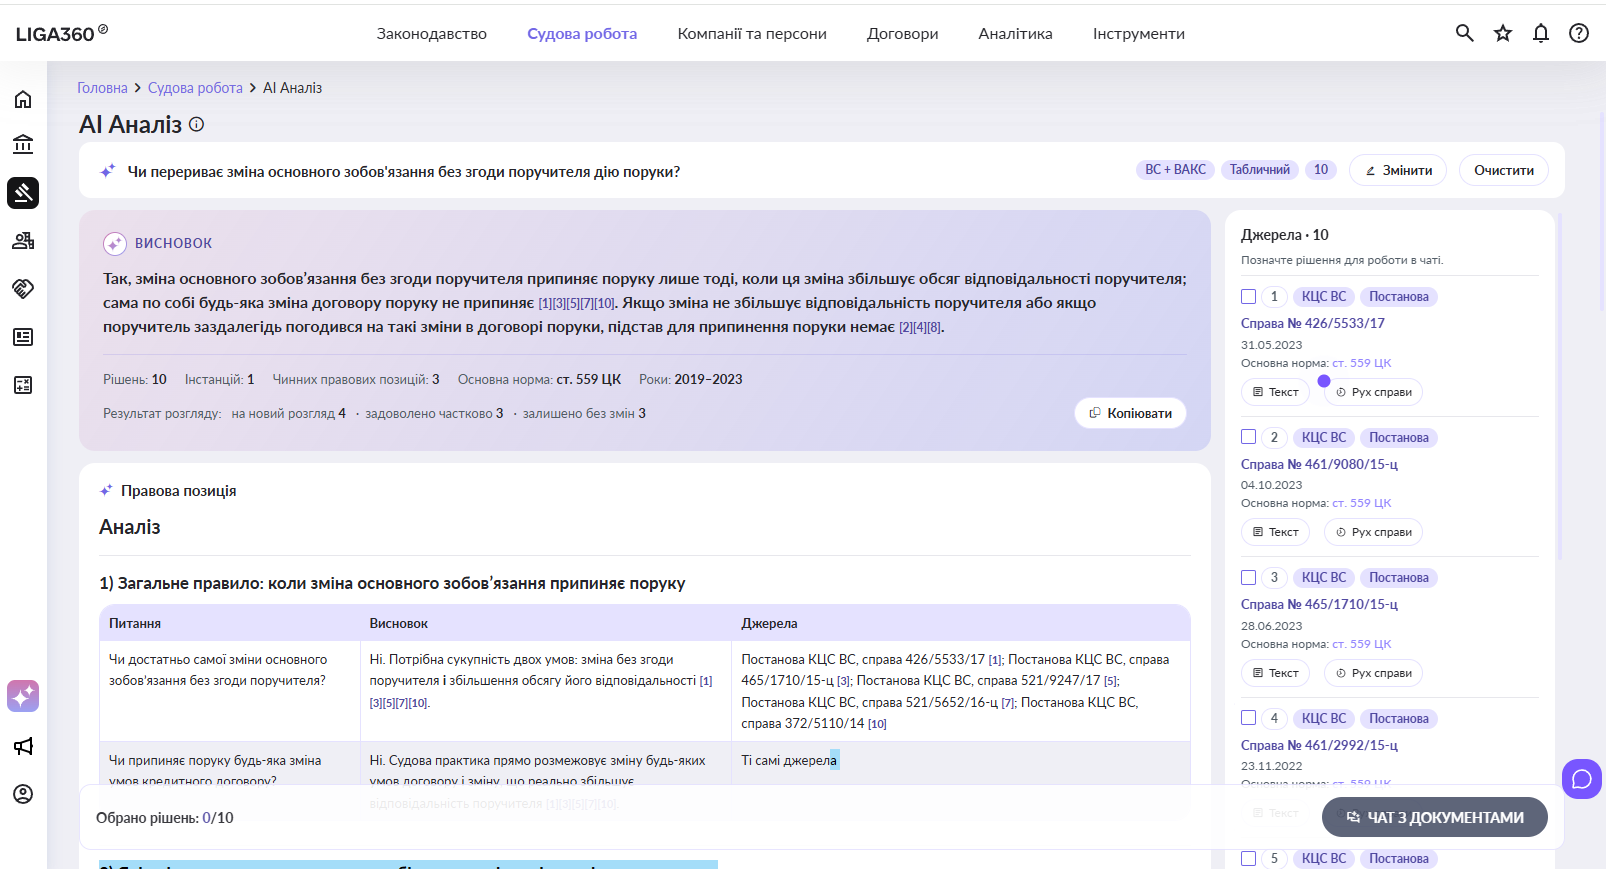Screen dimensions: 1606x869
Task: Follow the Головна breadcrumb link
Action: click(102, 88)
